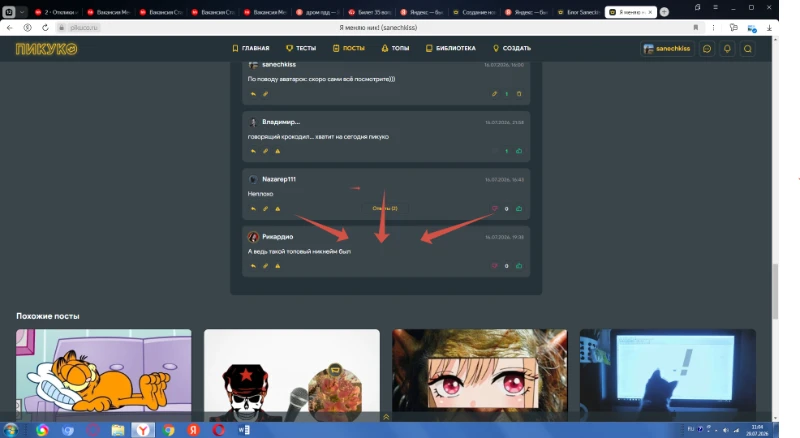Open the Garfield similar post thumbnail
This screenshot has width=800, height=438.
[104, 375]
